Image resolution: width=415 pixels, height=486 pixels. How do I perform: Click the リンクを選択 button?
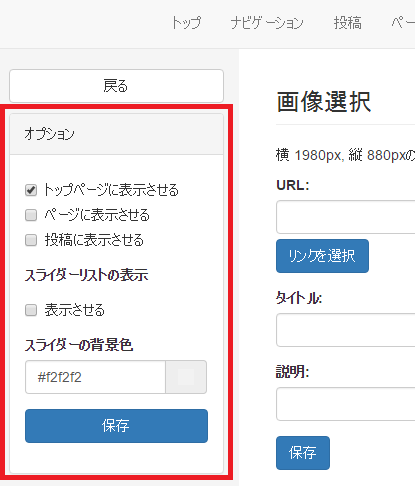[322, 256]
